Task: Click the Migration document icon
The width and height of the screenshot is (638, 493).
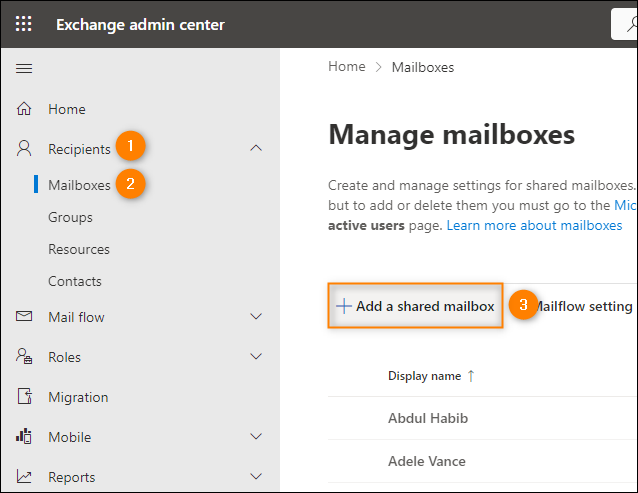Action: pyautogui.click(x=24, y=396)
